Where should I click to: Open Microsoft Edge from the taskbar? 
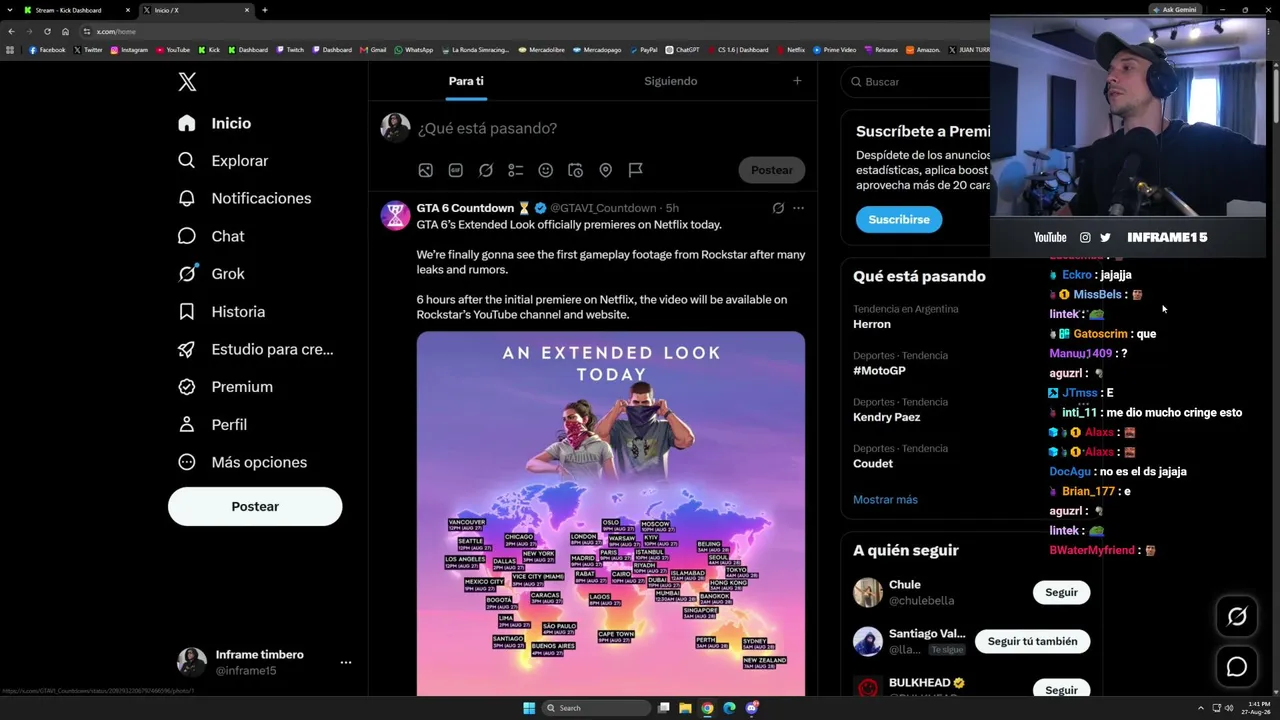pyautogui.click(x=729, y=708)
